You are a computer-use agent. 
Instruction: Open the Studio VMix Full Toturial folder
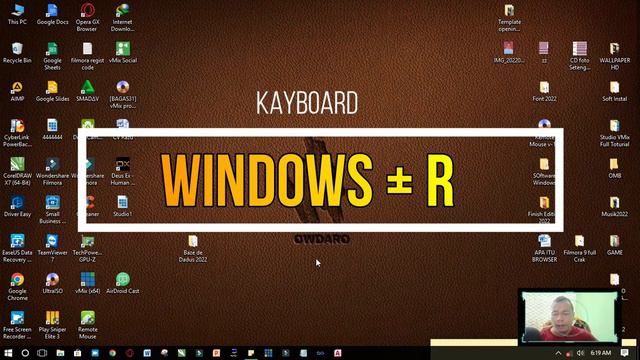pos(614,133)
